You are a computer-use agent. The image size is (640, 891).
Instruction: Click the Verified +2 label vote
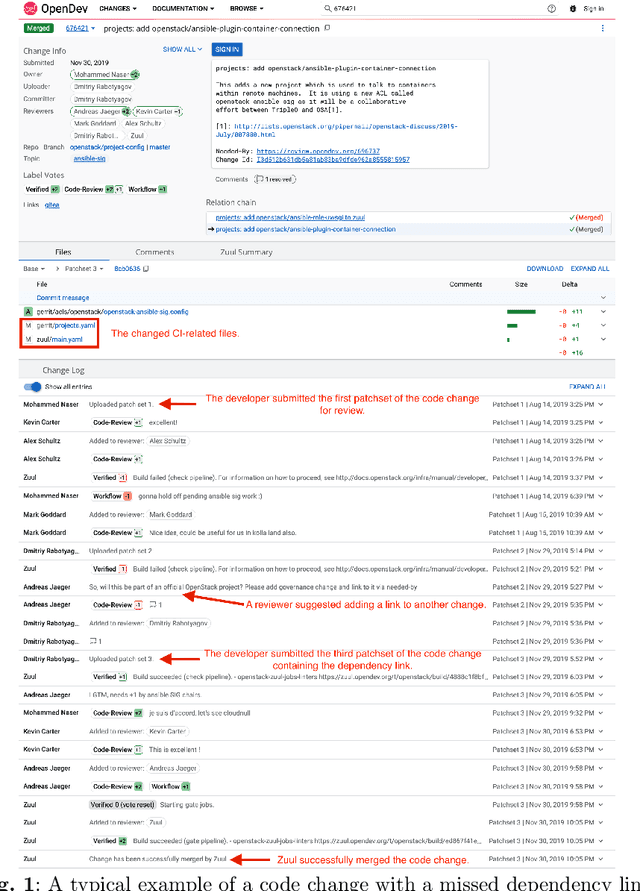tap(42, 189)
